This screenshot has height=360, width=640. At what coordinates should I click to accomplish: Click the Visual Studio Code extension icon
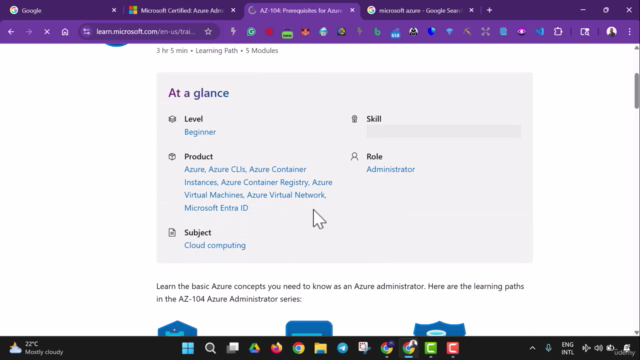point(540,31)
